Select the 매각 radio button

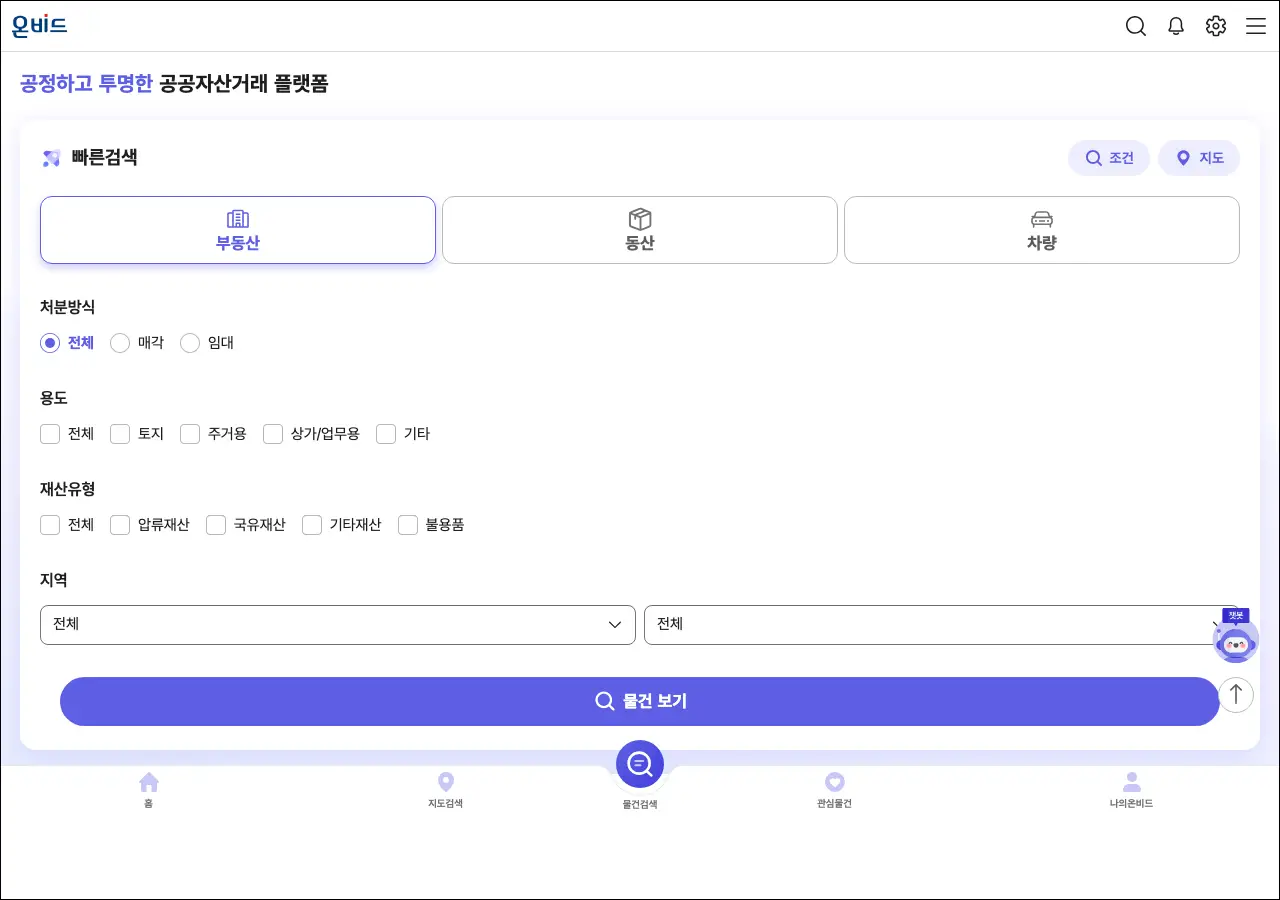[x=120, y=343]
